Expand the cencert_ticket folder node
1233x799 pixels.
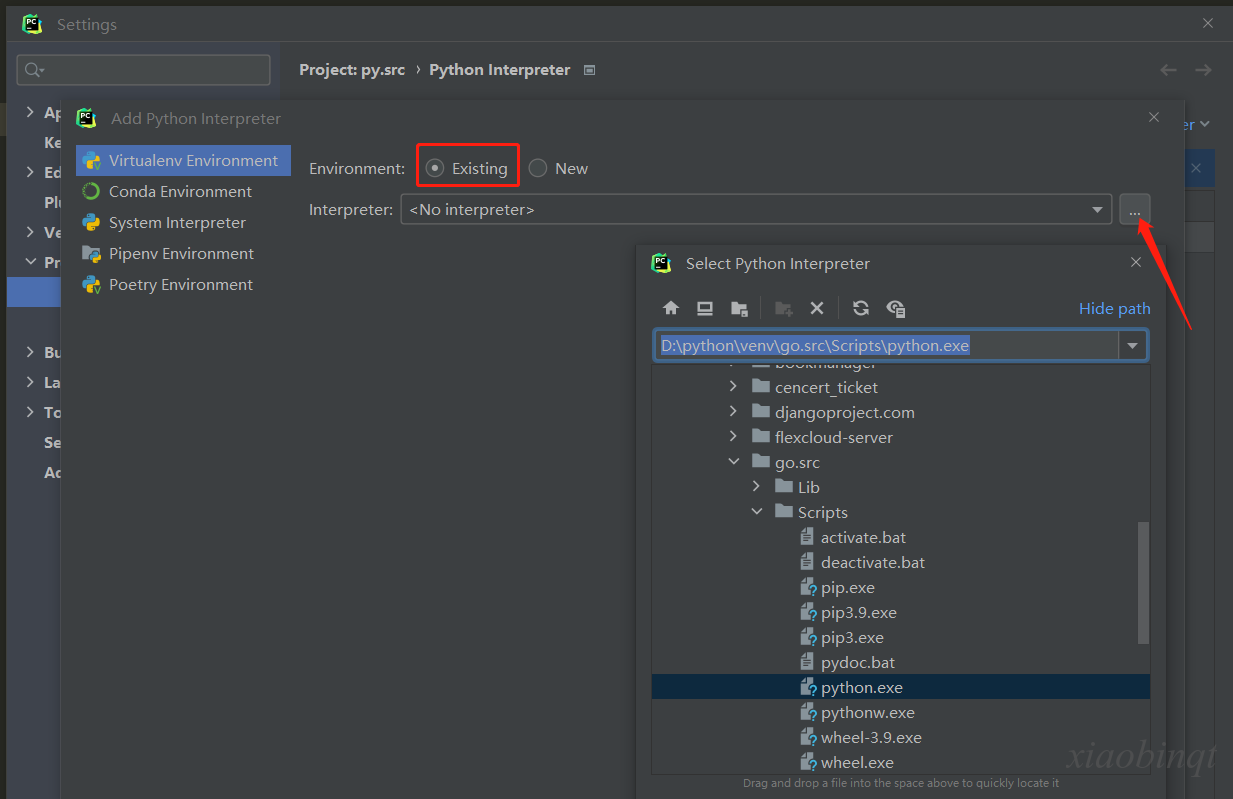point(733,387)
